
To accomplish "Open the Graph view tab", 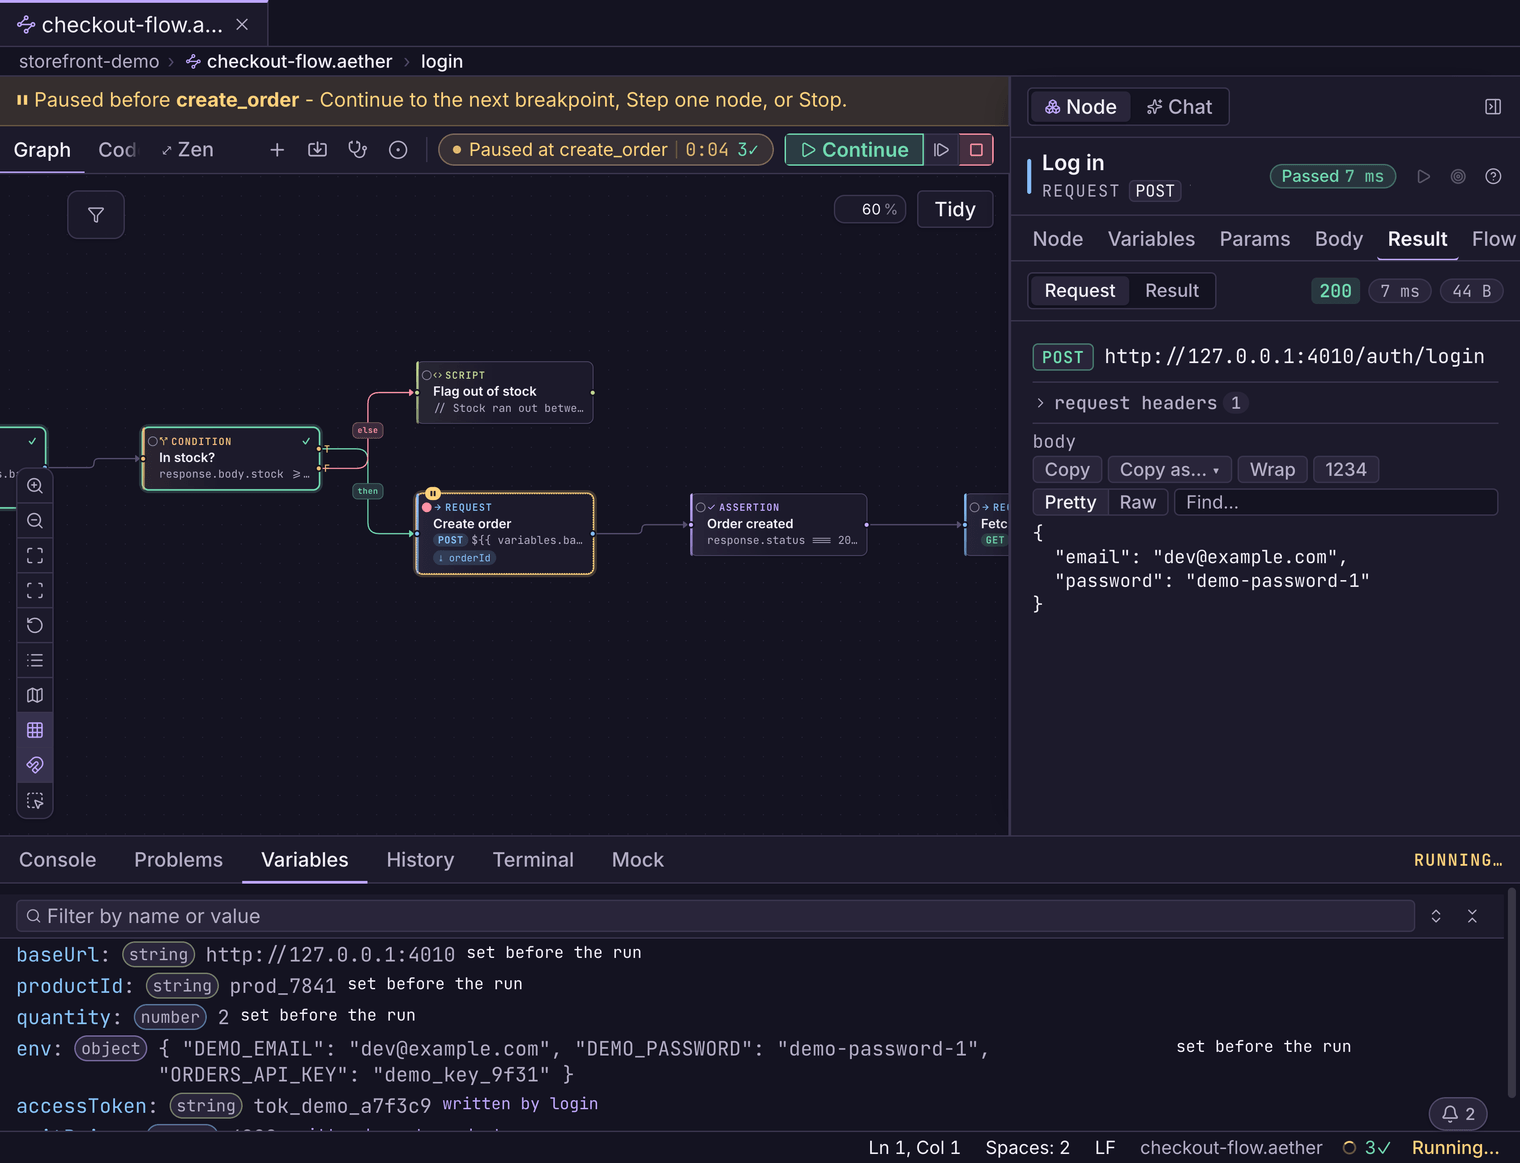I will 42,150.
